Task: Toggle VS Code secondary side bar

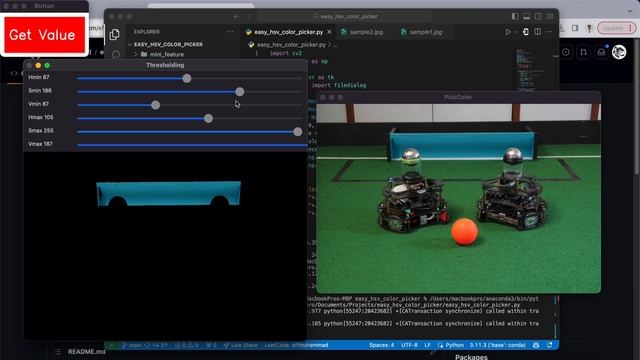Action: click(x=538, y=16)
